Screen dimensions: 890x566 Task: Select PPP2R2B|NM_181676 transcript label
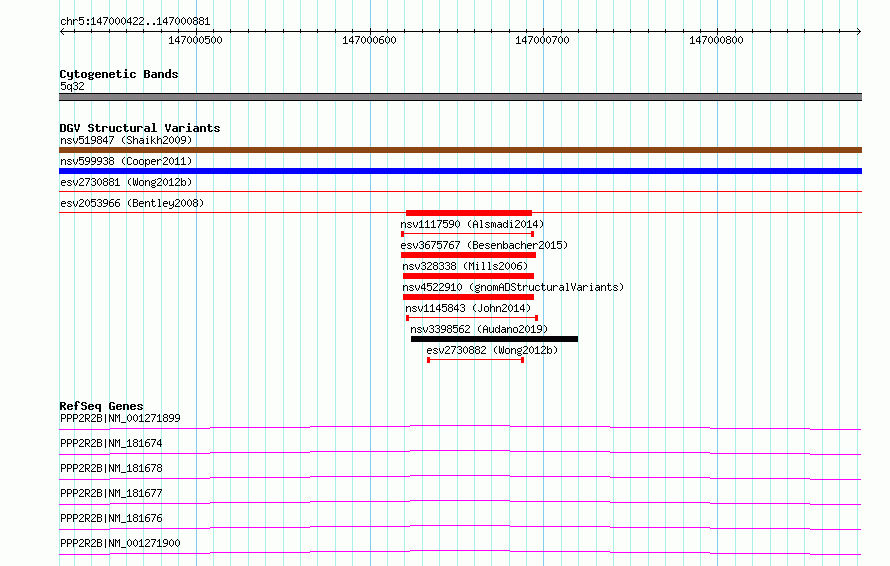[111, 518]
